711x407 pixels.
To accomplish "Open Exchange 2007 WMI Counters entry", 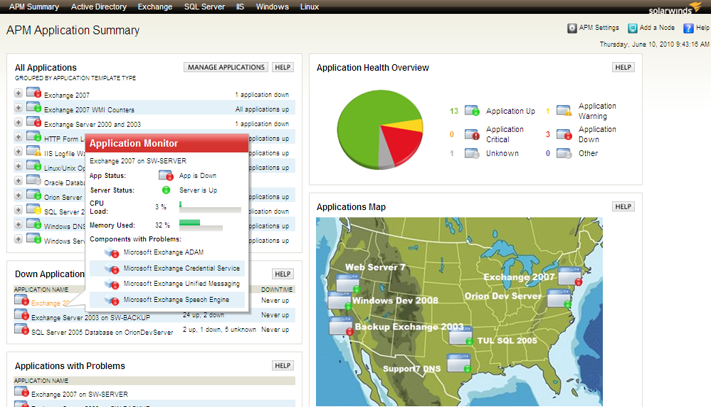I will coord(89,110).
